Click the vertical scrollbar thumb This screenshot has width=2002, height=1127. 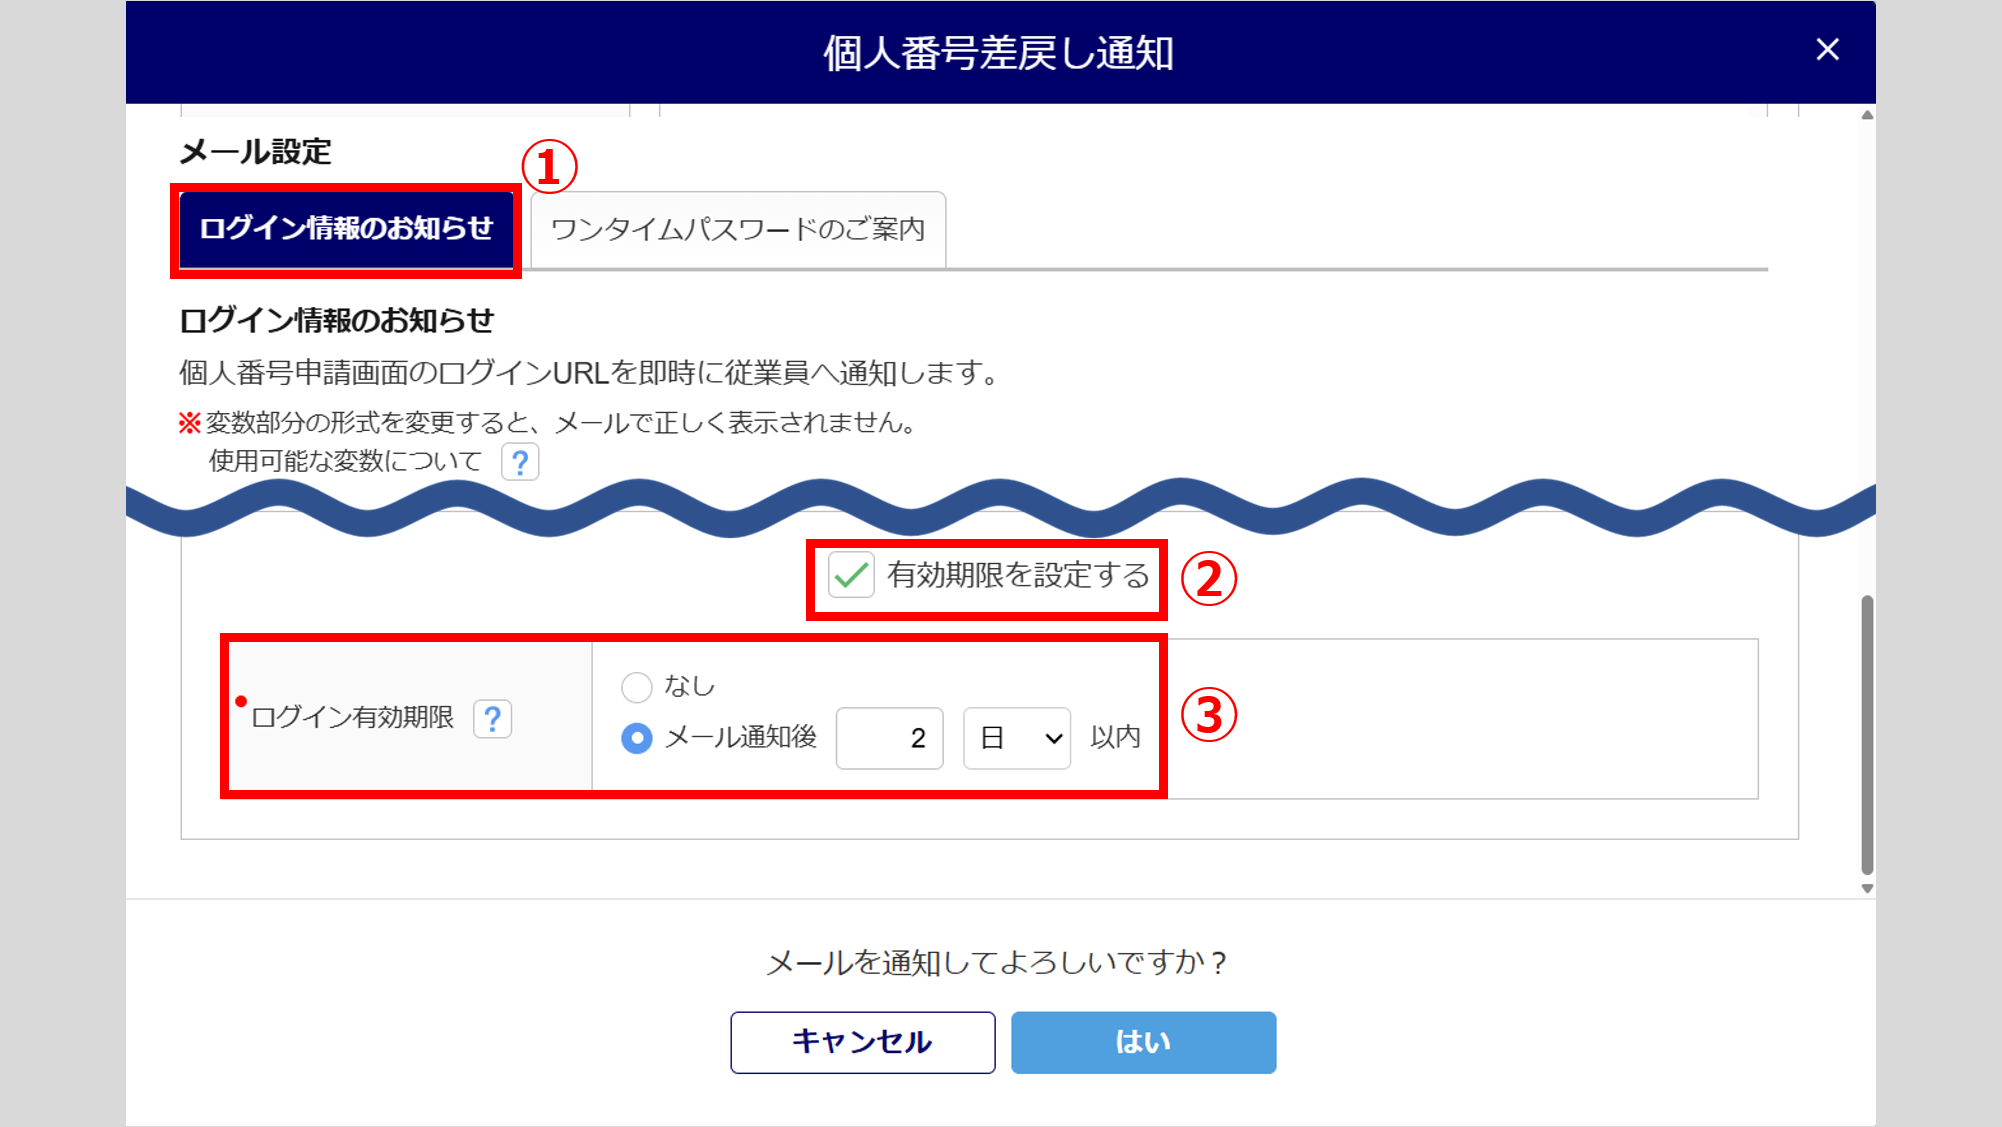click(x=1867, y=735)
